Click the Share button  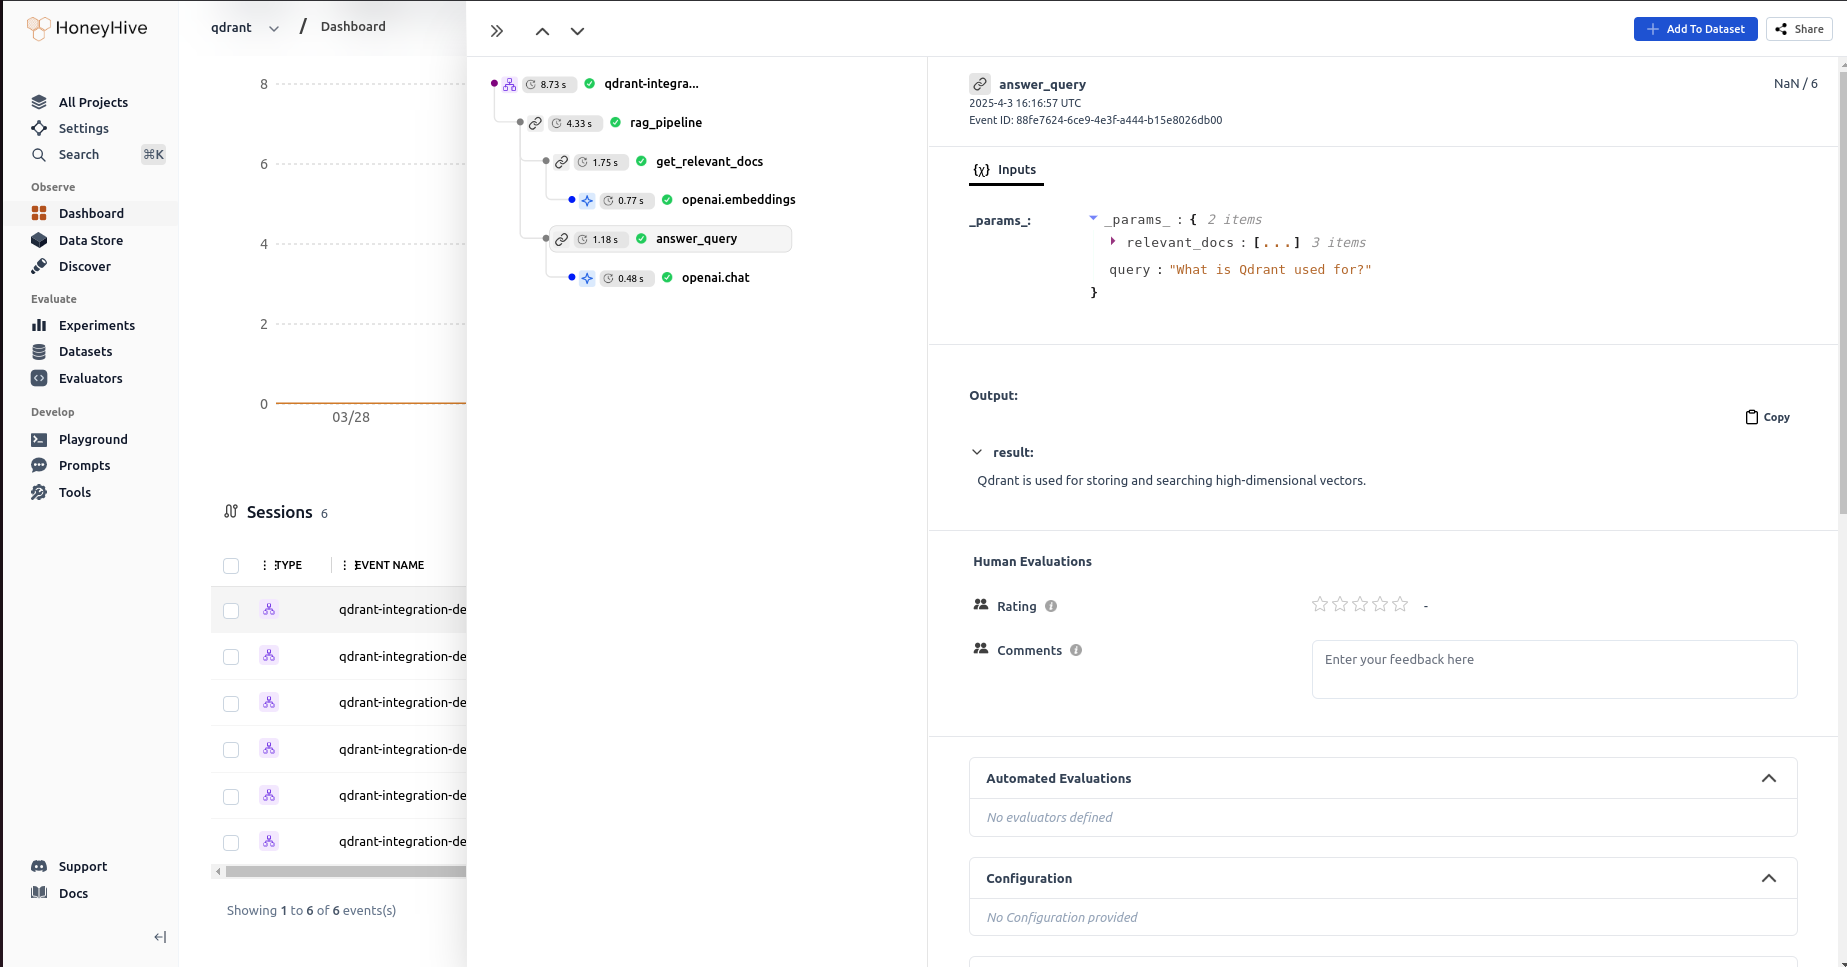(1799, 29)
